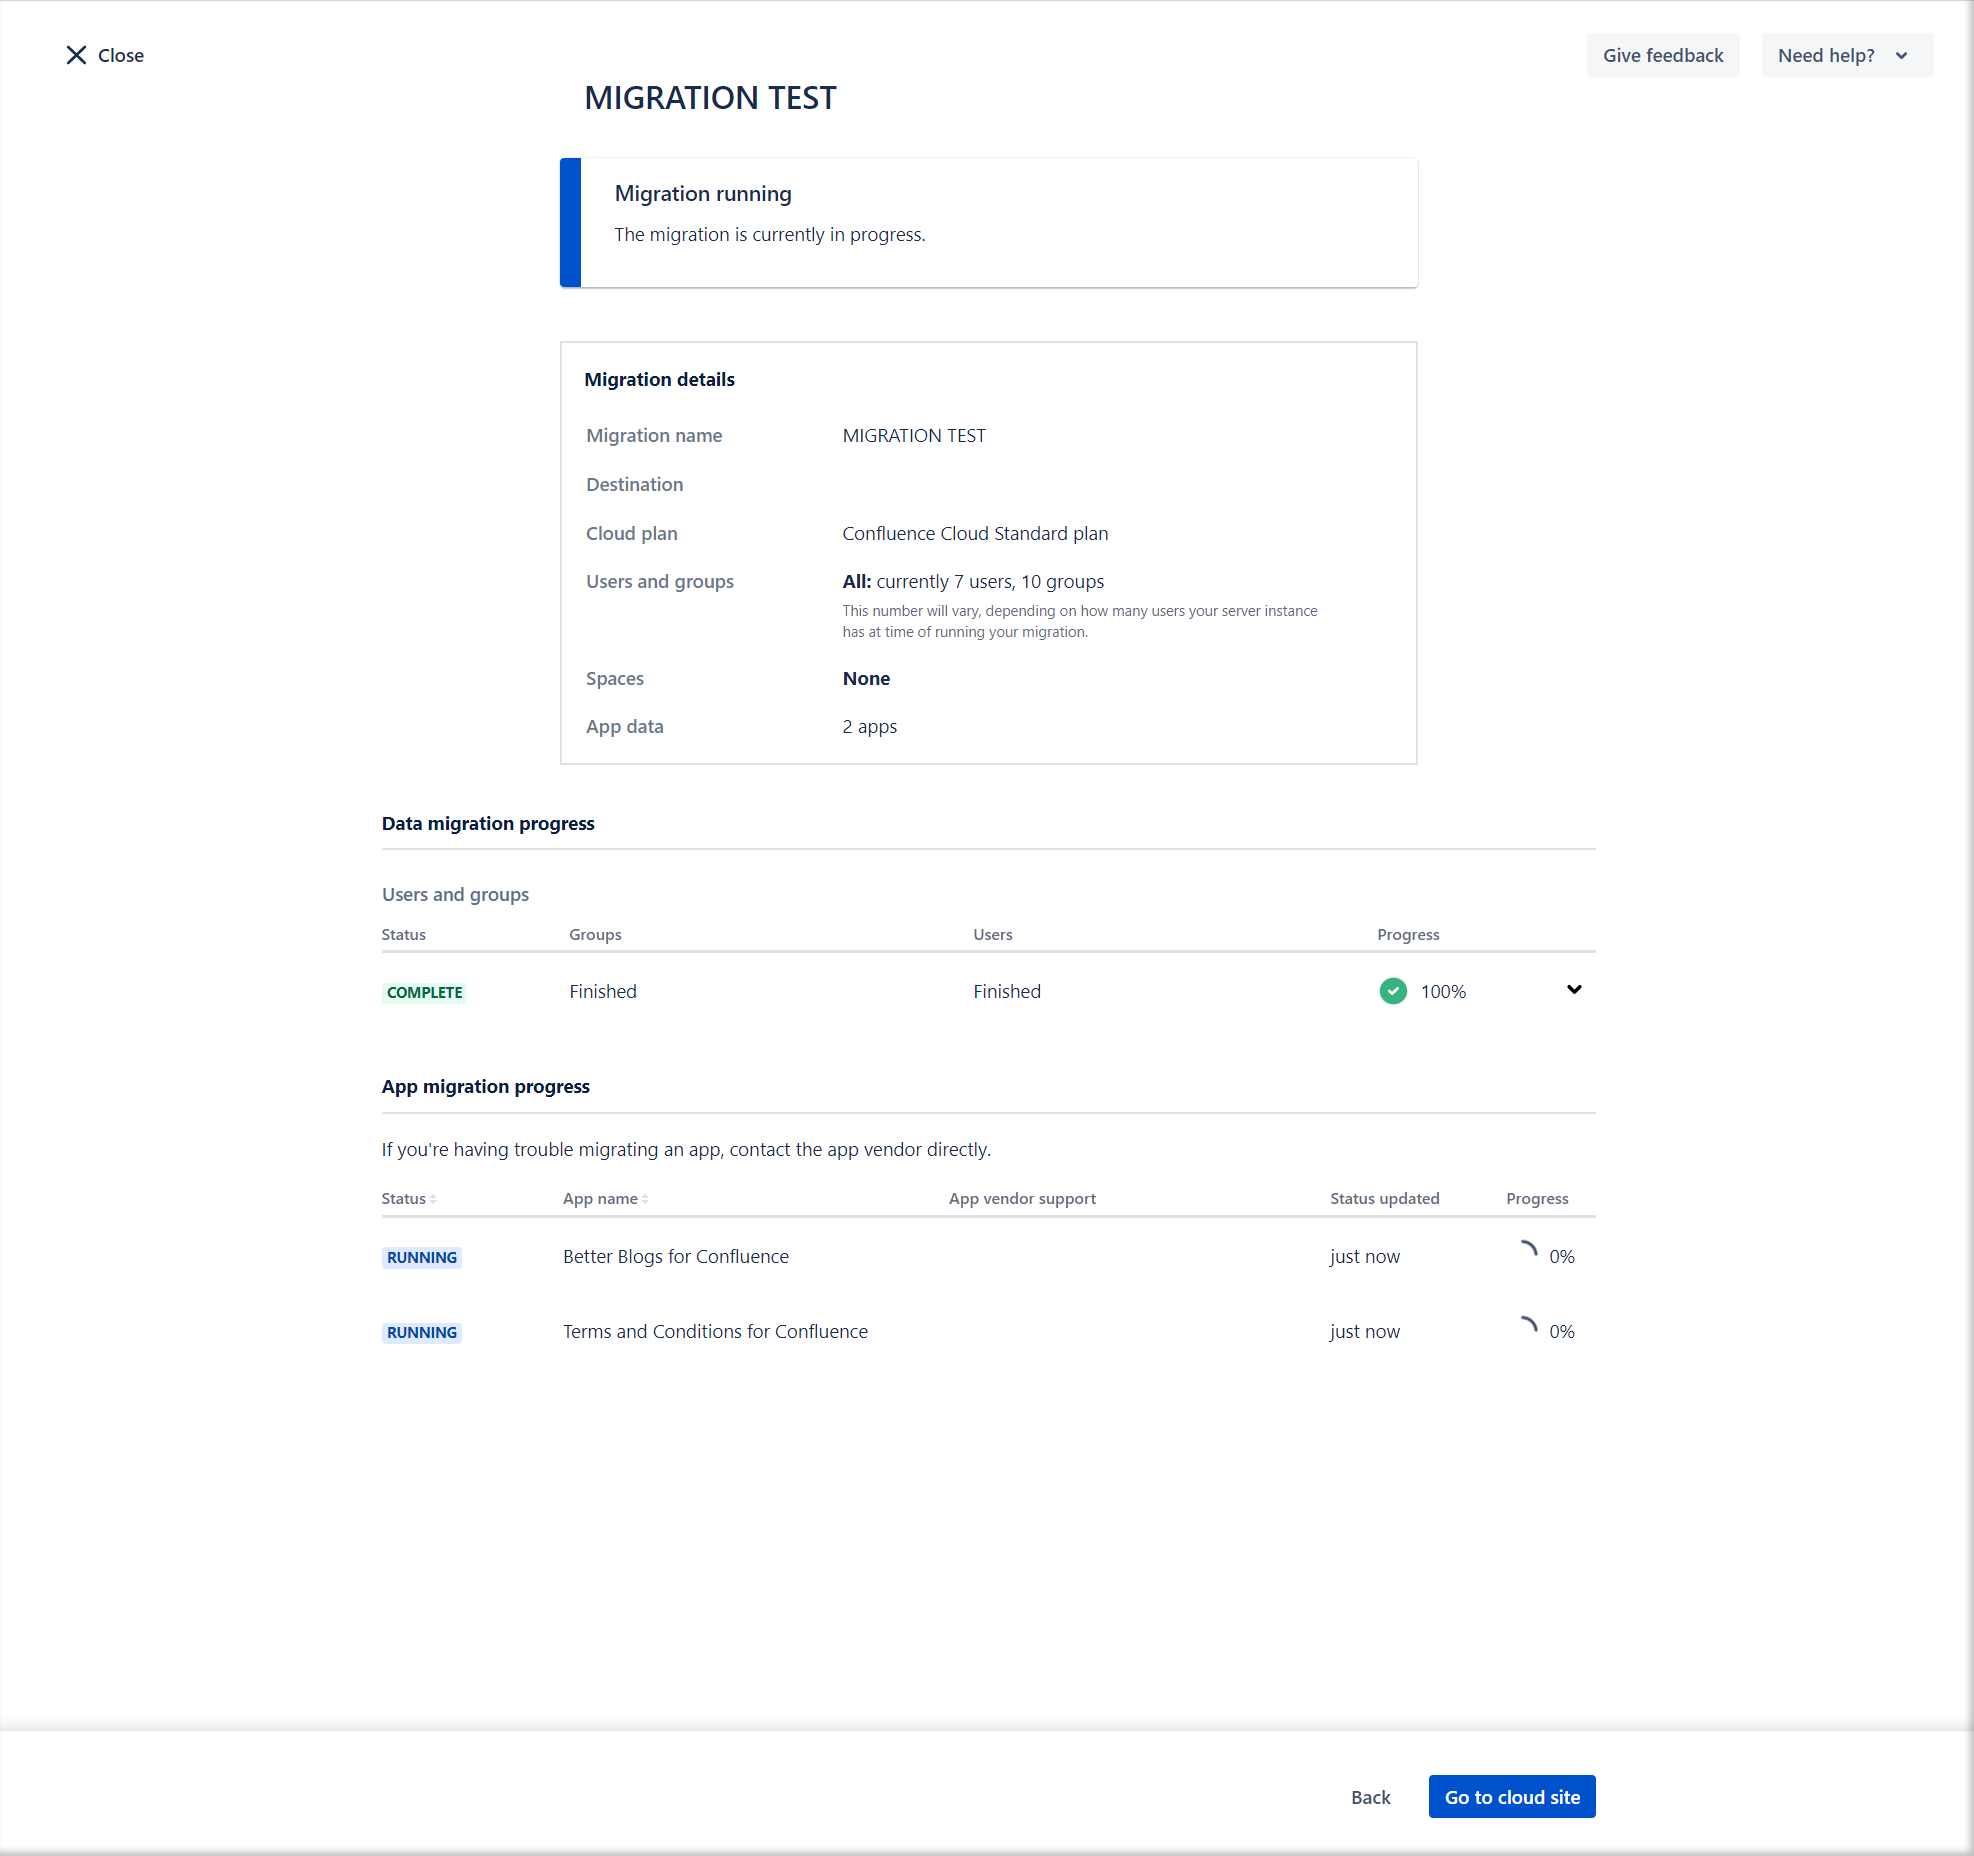Click the green 100% complete checkmark icon
This screenshot has width=1974, height=1856.
(x=1392, y=991)
